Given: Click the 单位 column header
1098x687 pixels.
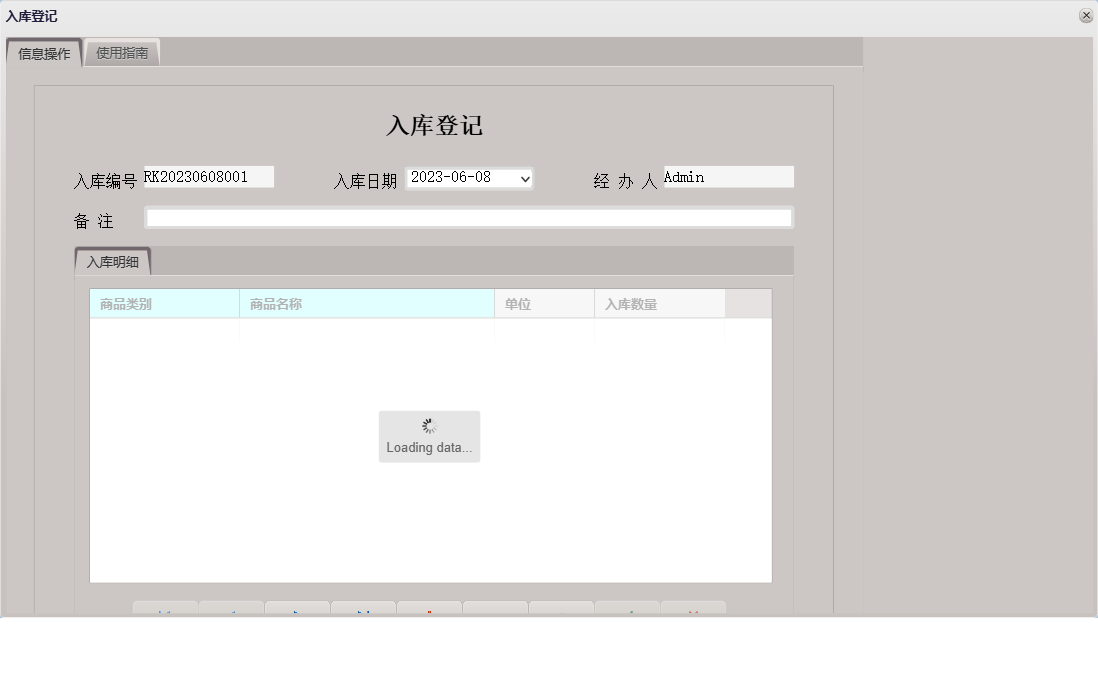Looking at the screenshot, I should [x=543, y=302].
